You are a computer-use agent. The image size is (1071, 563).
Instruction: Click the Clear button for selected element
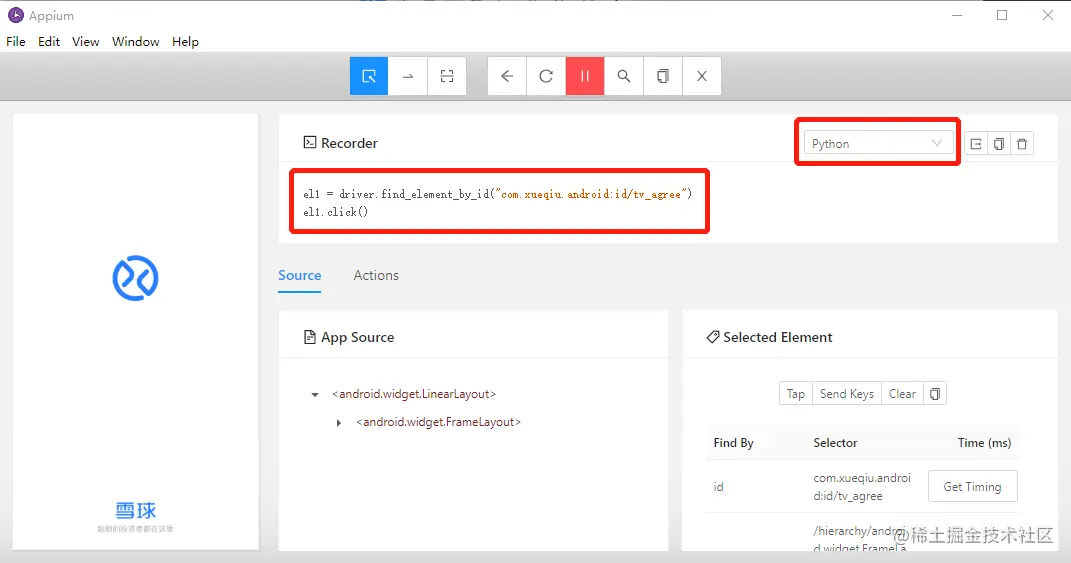902,394
